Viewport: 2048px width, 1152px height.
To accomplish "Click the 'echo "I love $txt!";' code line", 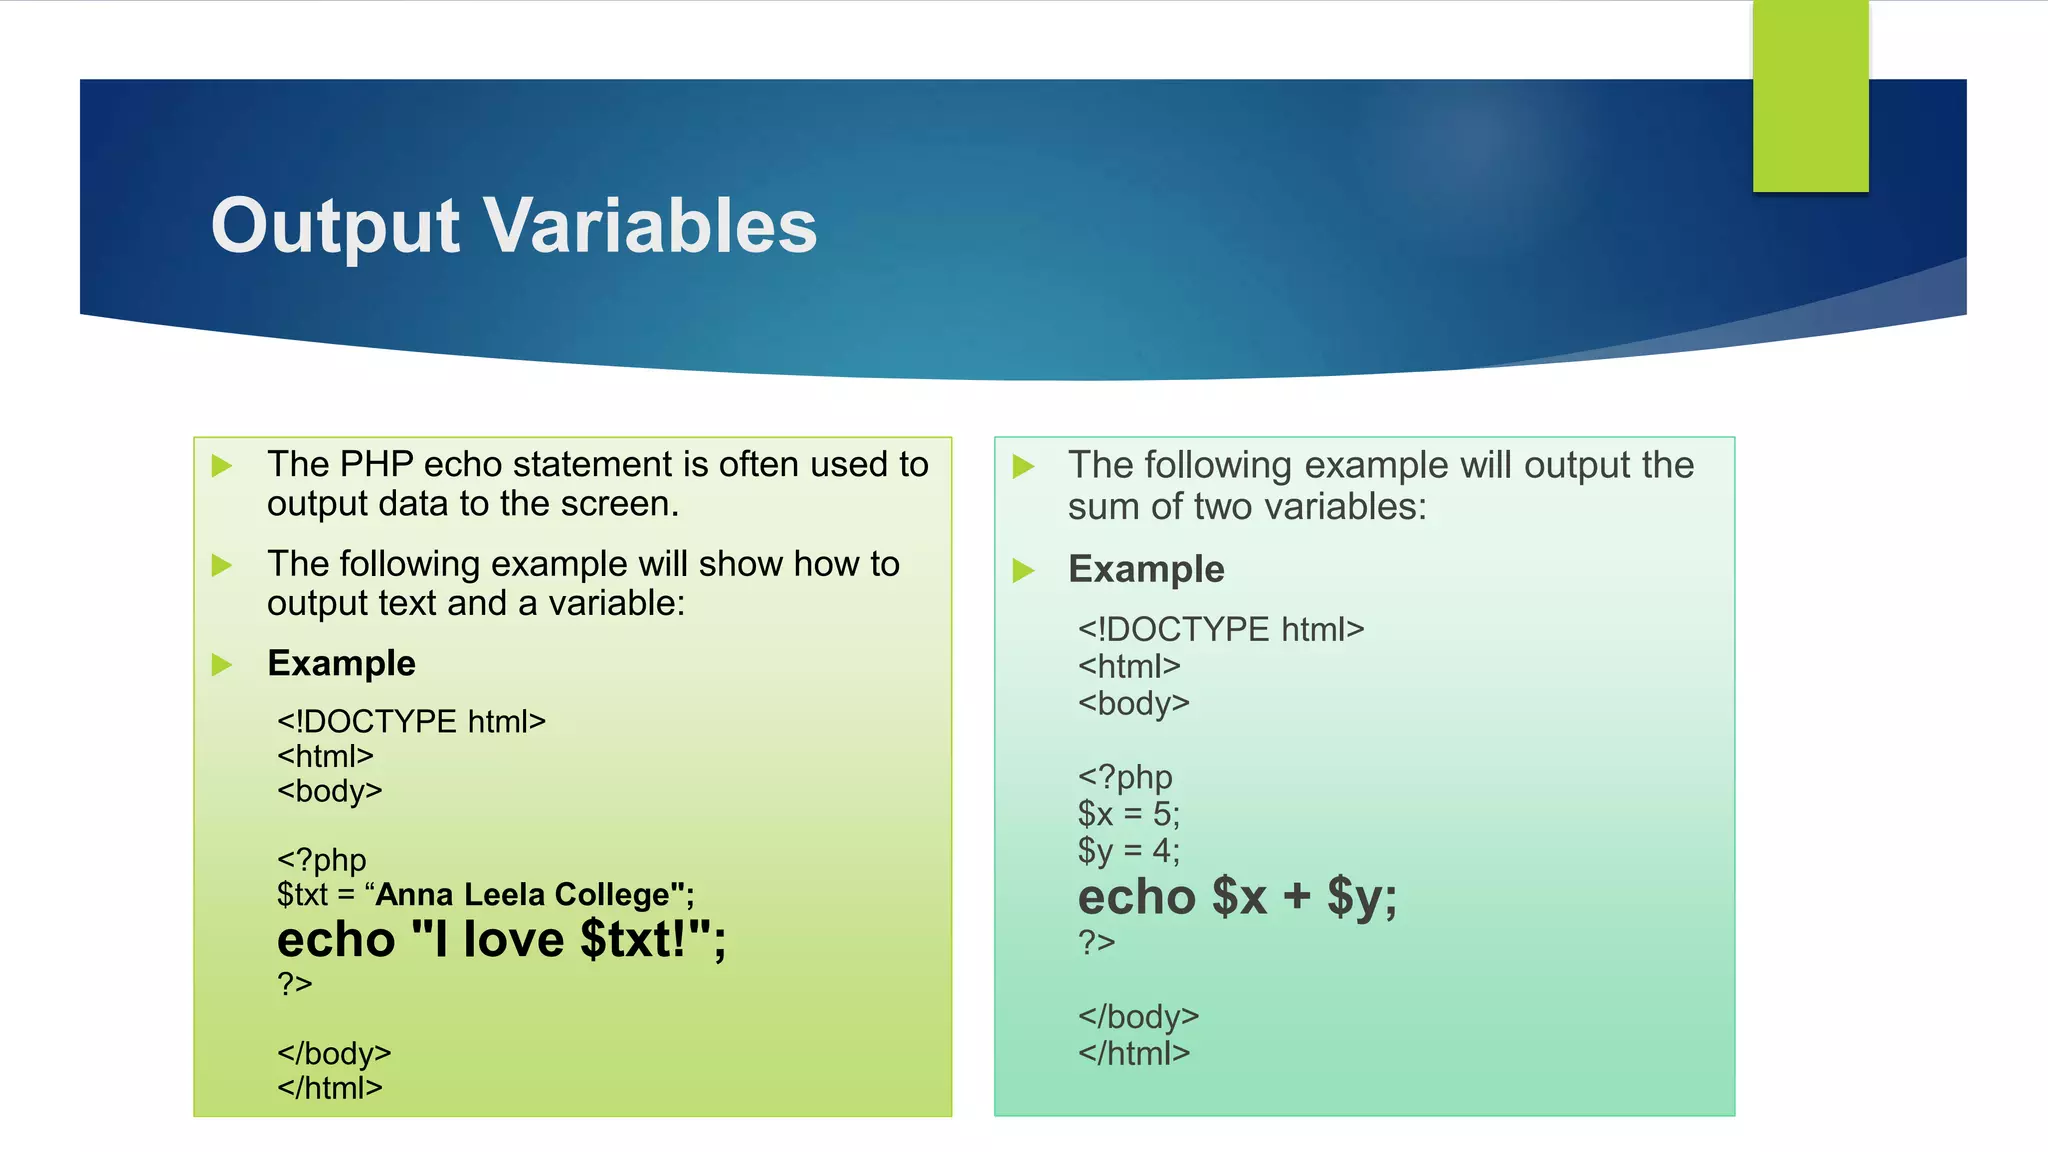I will pos(502,940).
